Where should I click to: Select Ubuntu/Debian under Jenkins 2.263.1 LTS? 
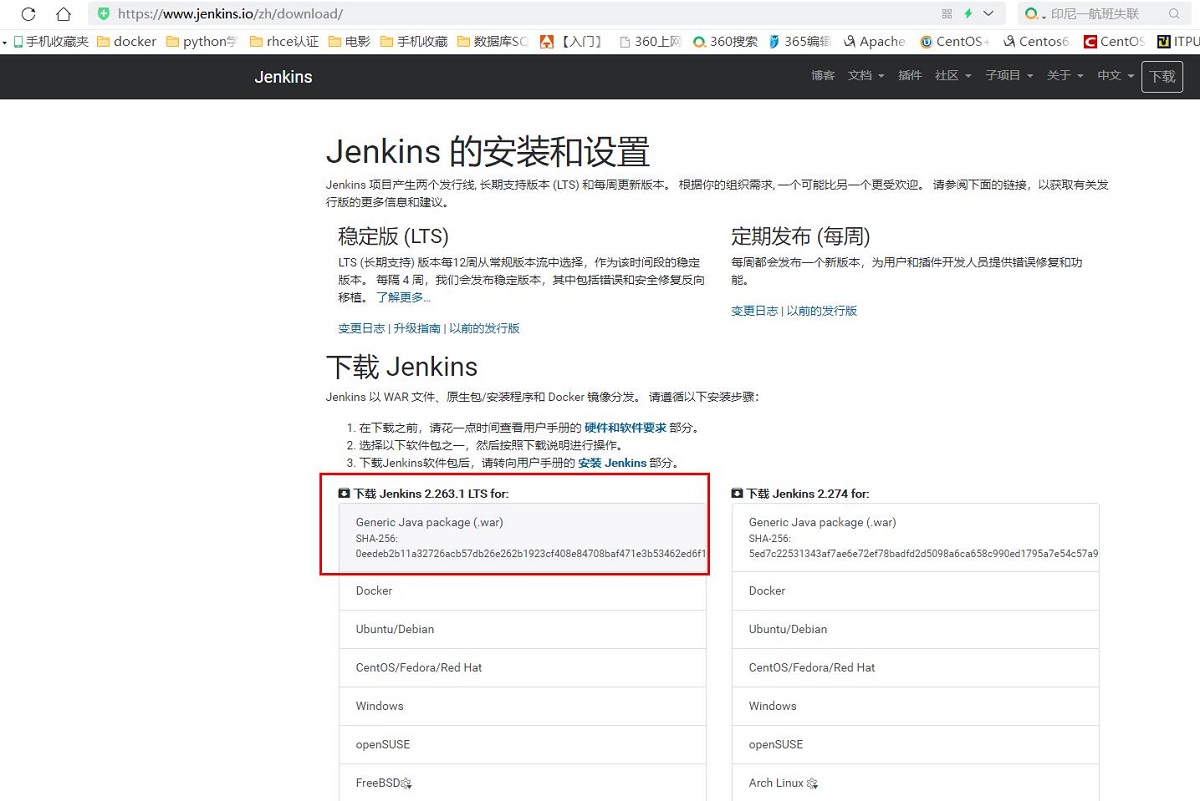(x=522, y=629)
